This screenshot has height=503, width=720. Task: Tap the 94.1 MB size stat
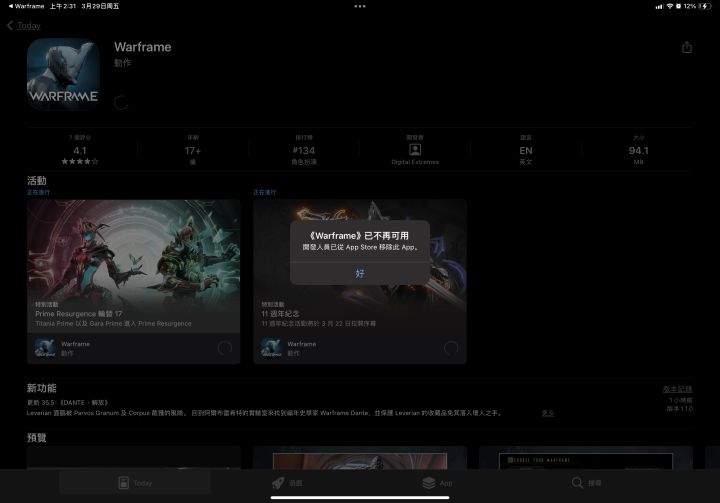[x=638, y=150]
